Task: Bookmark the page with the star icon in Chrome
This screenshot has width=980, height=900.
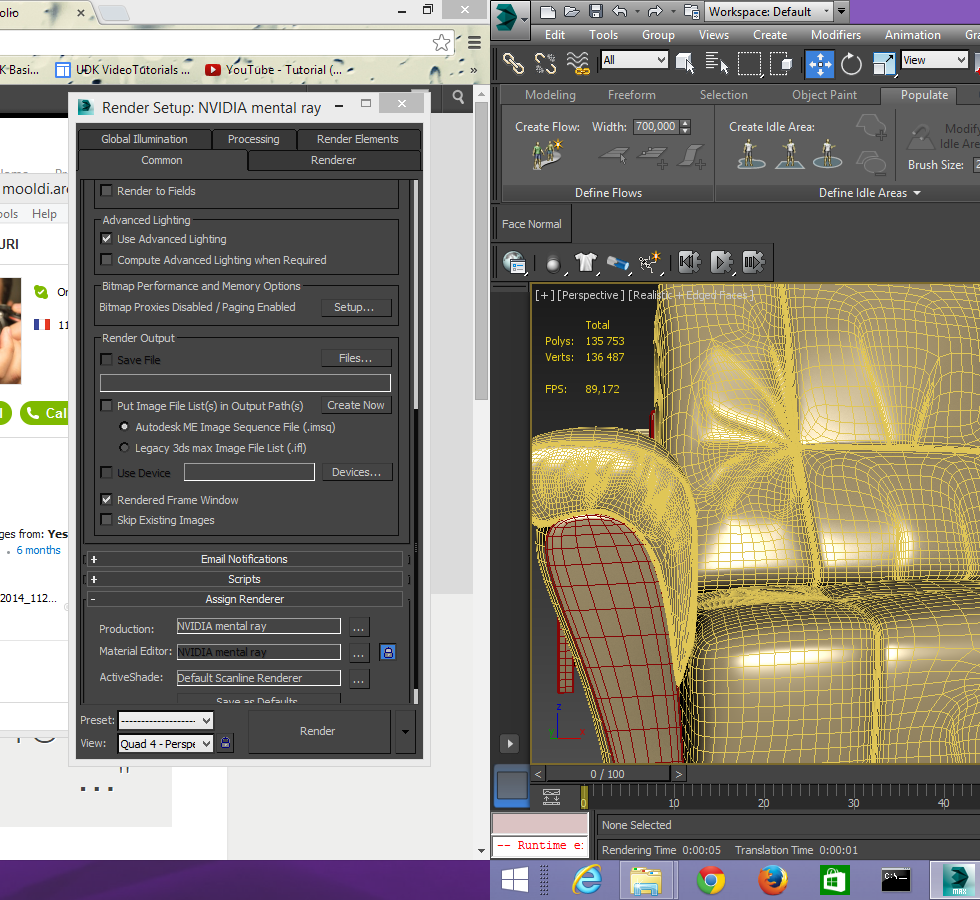Action: [441, 42]
